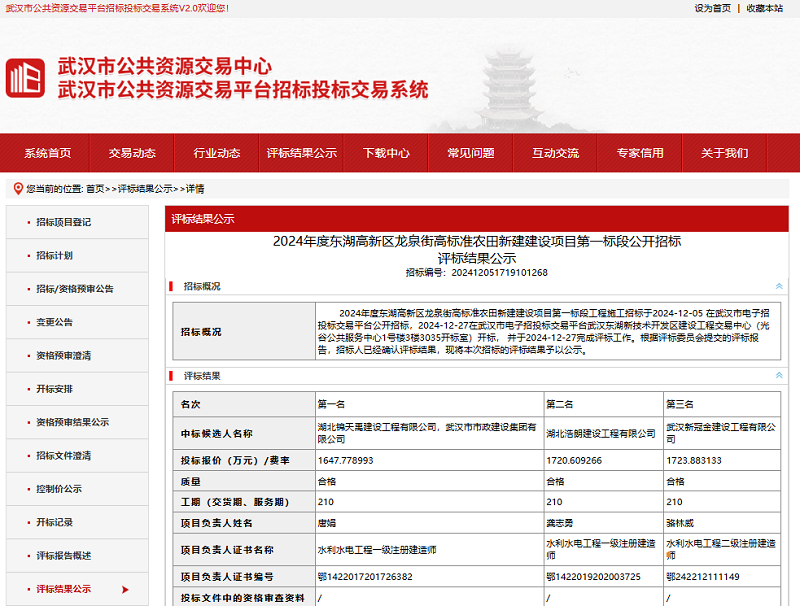Open 交易动态 navigation menu
This screenshot has width=800, height=606.
(132, 153)
